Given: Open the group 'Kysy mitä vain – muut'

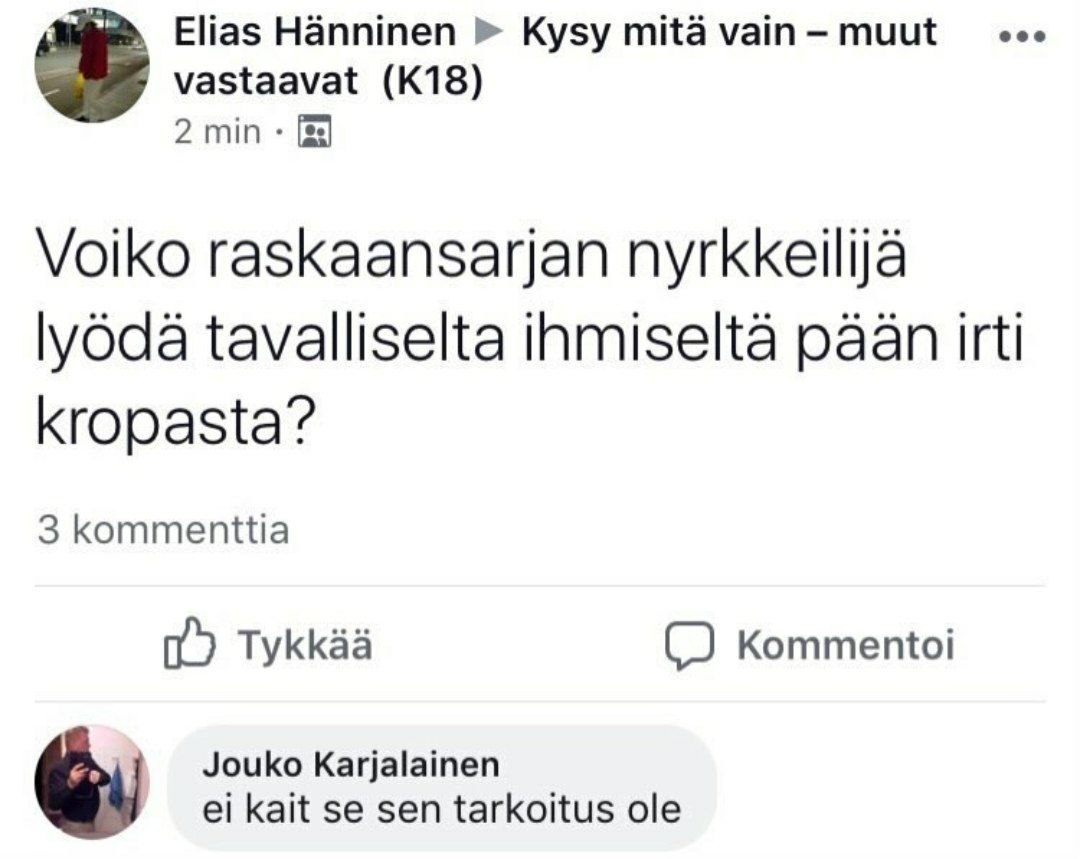Looking at the screenshot, I should (730, 34).
